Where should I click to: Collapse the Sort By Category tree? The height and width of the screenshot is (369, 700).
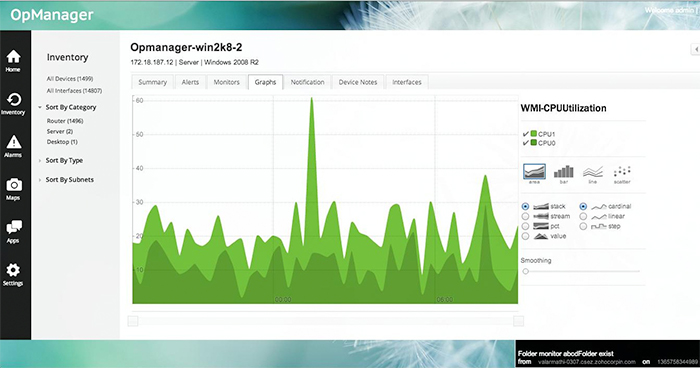40,108
